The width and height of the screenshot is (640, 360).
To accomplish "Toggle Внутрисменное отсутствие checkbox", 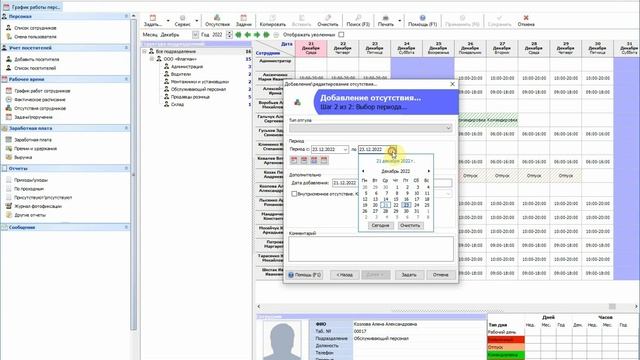I will pyautogui.click(x=294, y=194).
